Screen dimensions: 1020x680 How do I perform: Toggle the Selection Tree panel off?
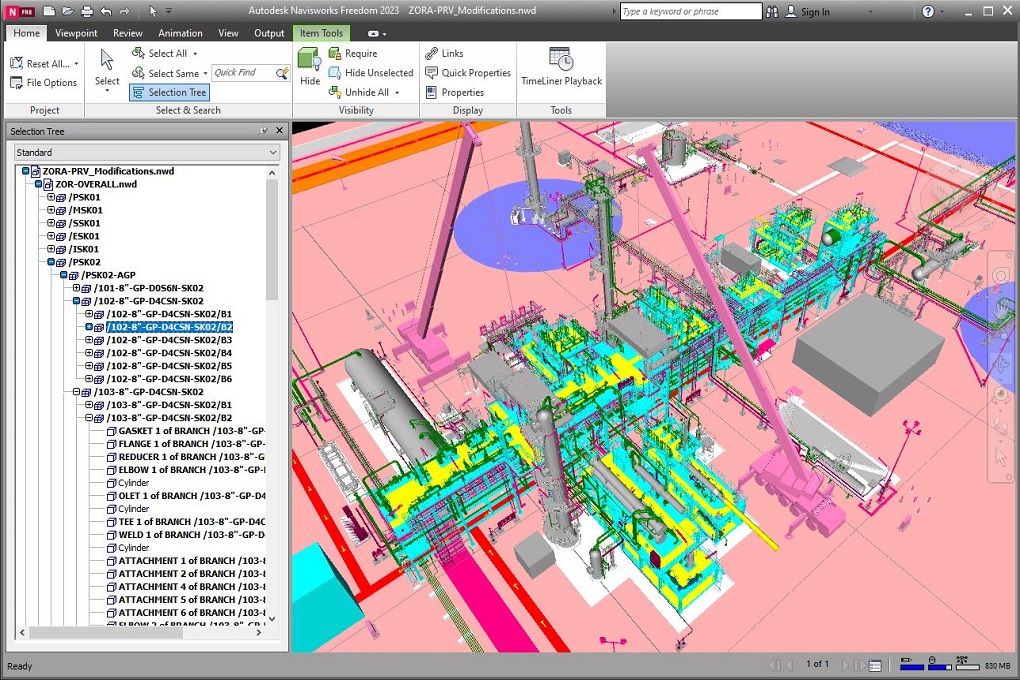[x=168, y=92]
